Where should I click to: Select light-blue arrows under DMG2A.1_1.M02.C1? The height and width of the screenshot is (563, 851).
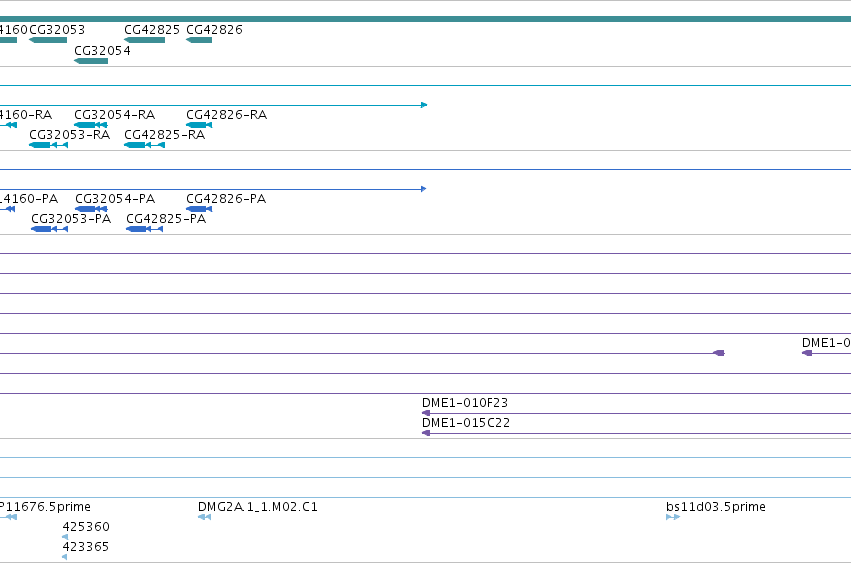[x=204, y=517]
